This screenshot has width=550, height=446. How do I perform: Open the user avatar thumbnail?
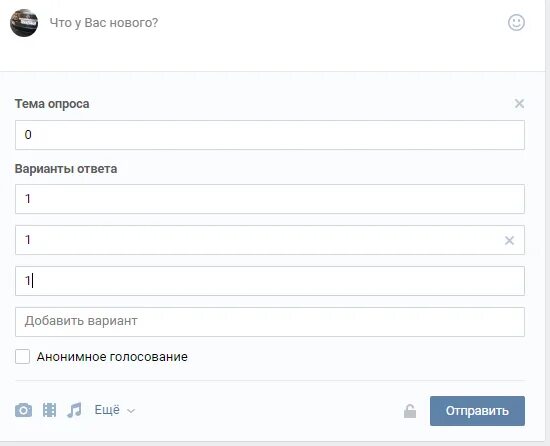click(24, 23)
